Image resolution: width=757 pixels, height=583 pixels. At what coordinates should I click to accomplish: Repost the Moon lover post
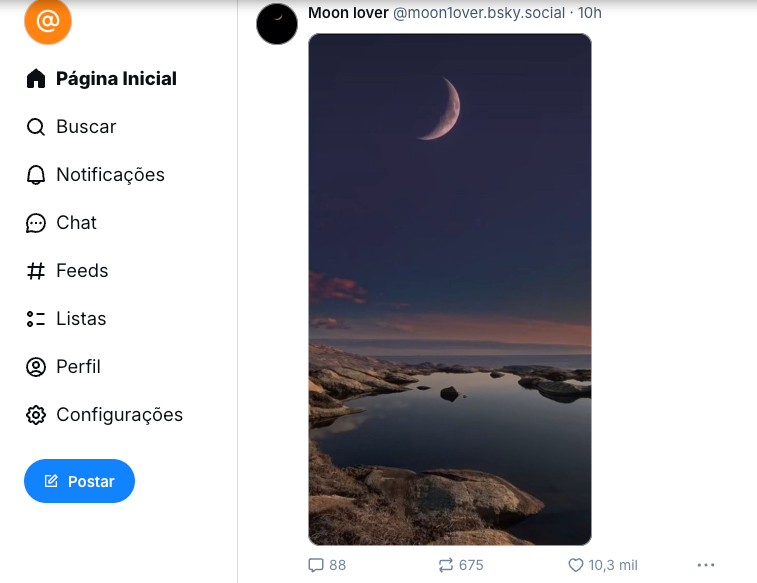[x=446, y=565]
